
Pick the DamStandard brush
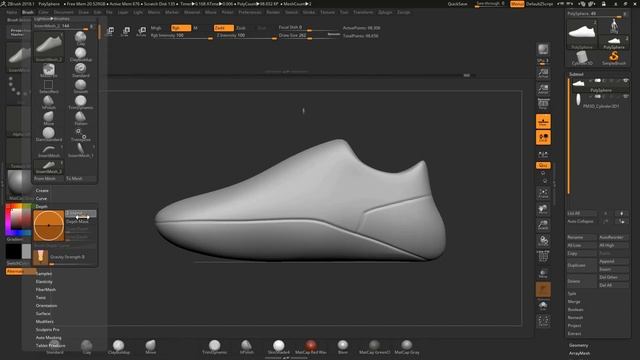[x=49, y=134]
